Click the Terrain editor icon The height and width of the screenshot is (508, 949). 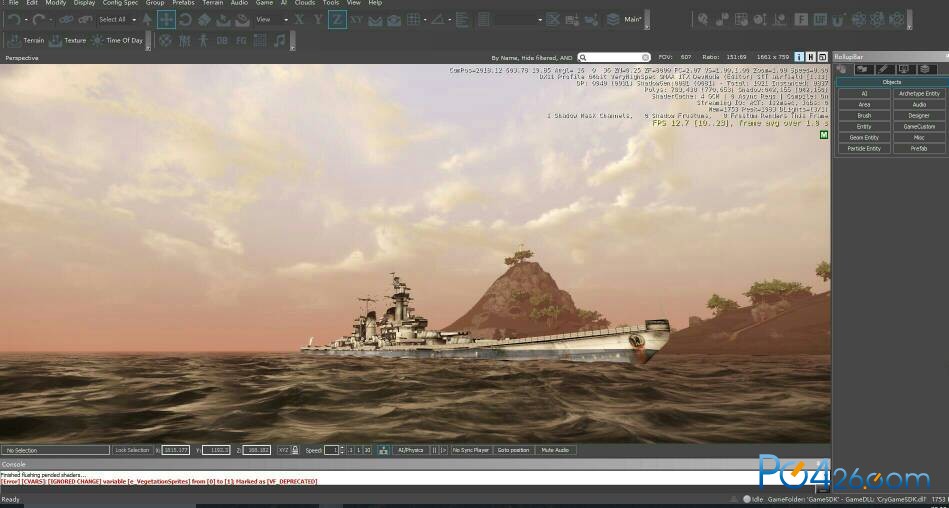[x=15, y=41]
